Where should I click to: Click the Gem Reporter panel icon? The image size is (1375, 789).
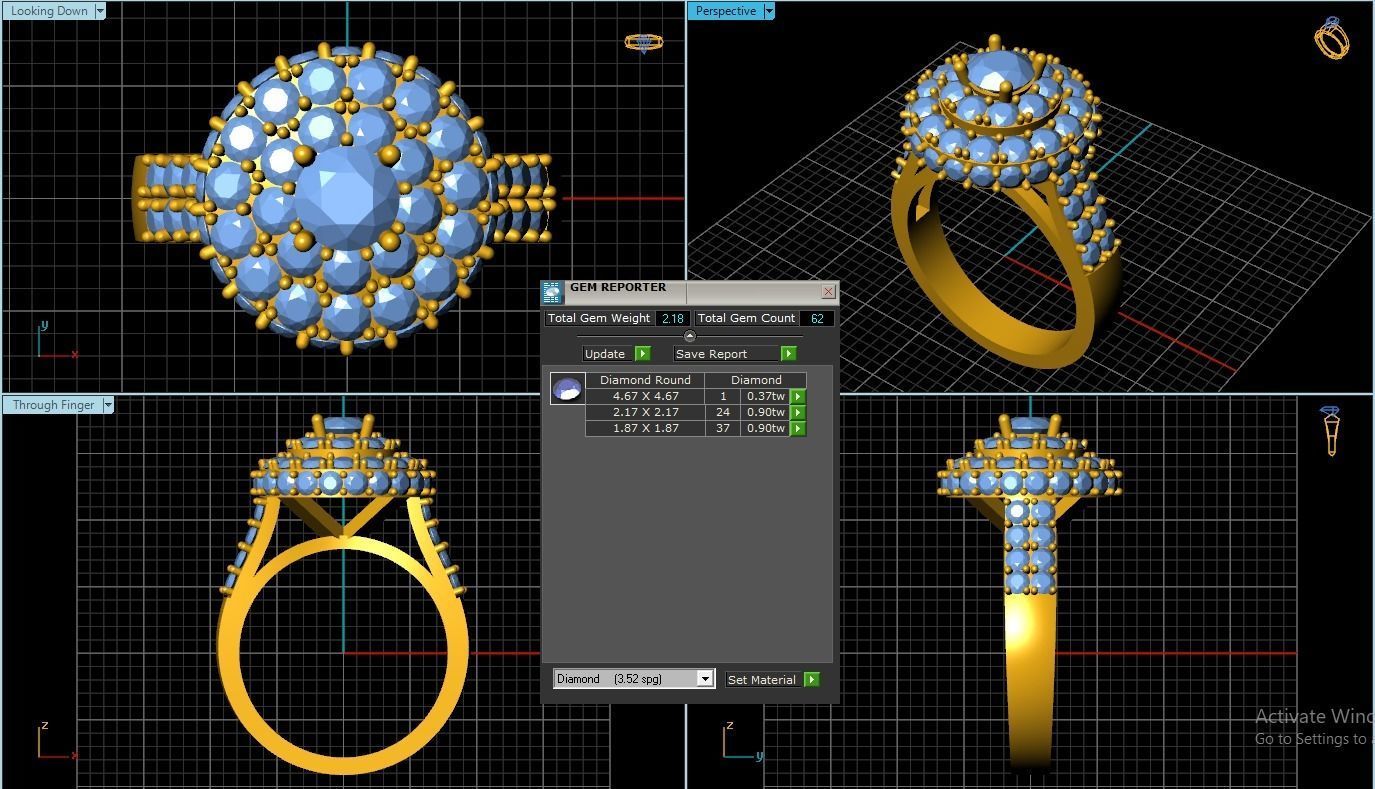(x=552, y=292)
